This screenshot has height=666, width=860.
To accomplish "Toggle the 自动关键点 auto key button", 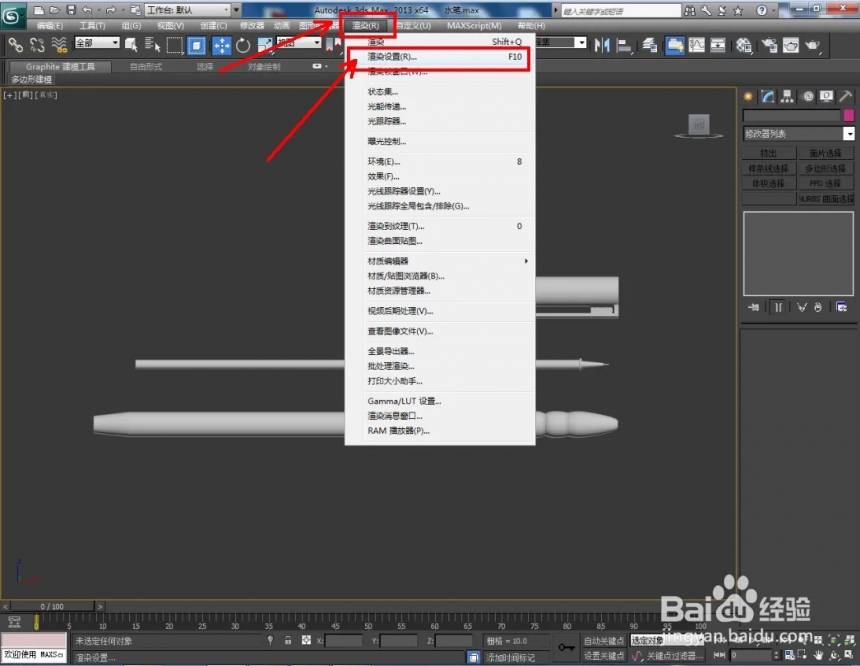I will (x=603, y=640).
